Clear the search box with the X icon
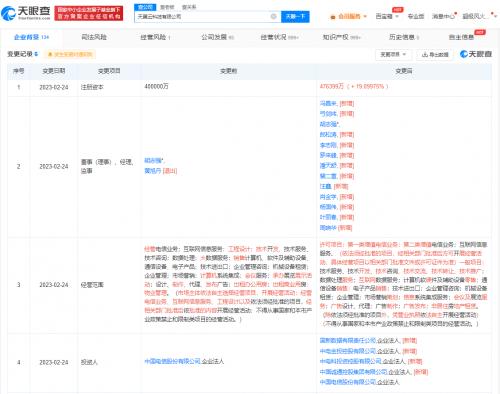The height and width of the screenshot is (394, 500). [273, 16]
